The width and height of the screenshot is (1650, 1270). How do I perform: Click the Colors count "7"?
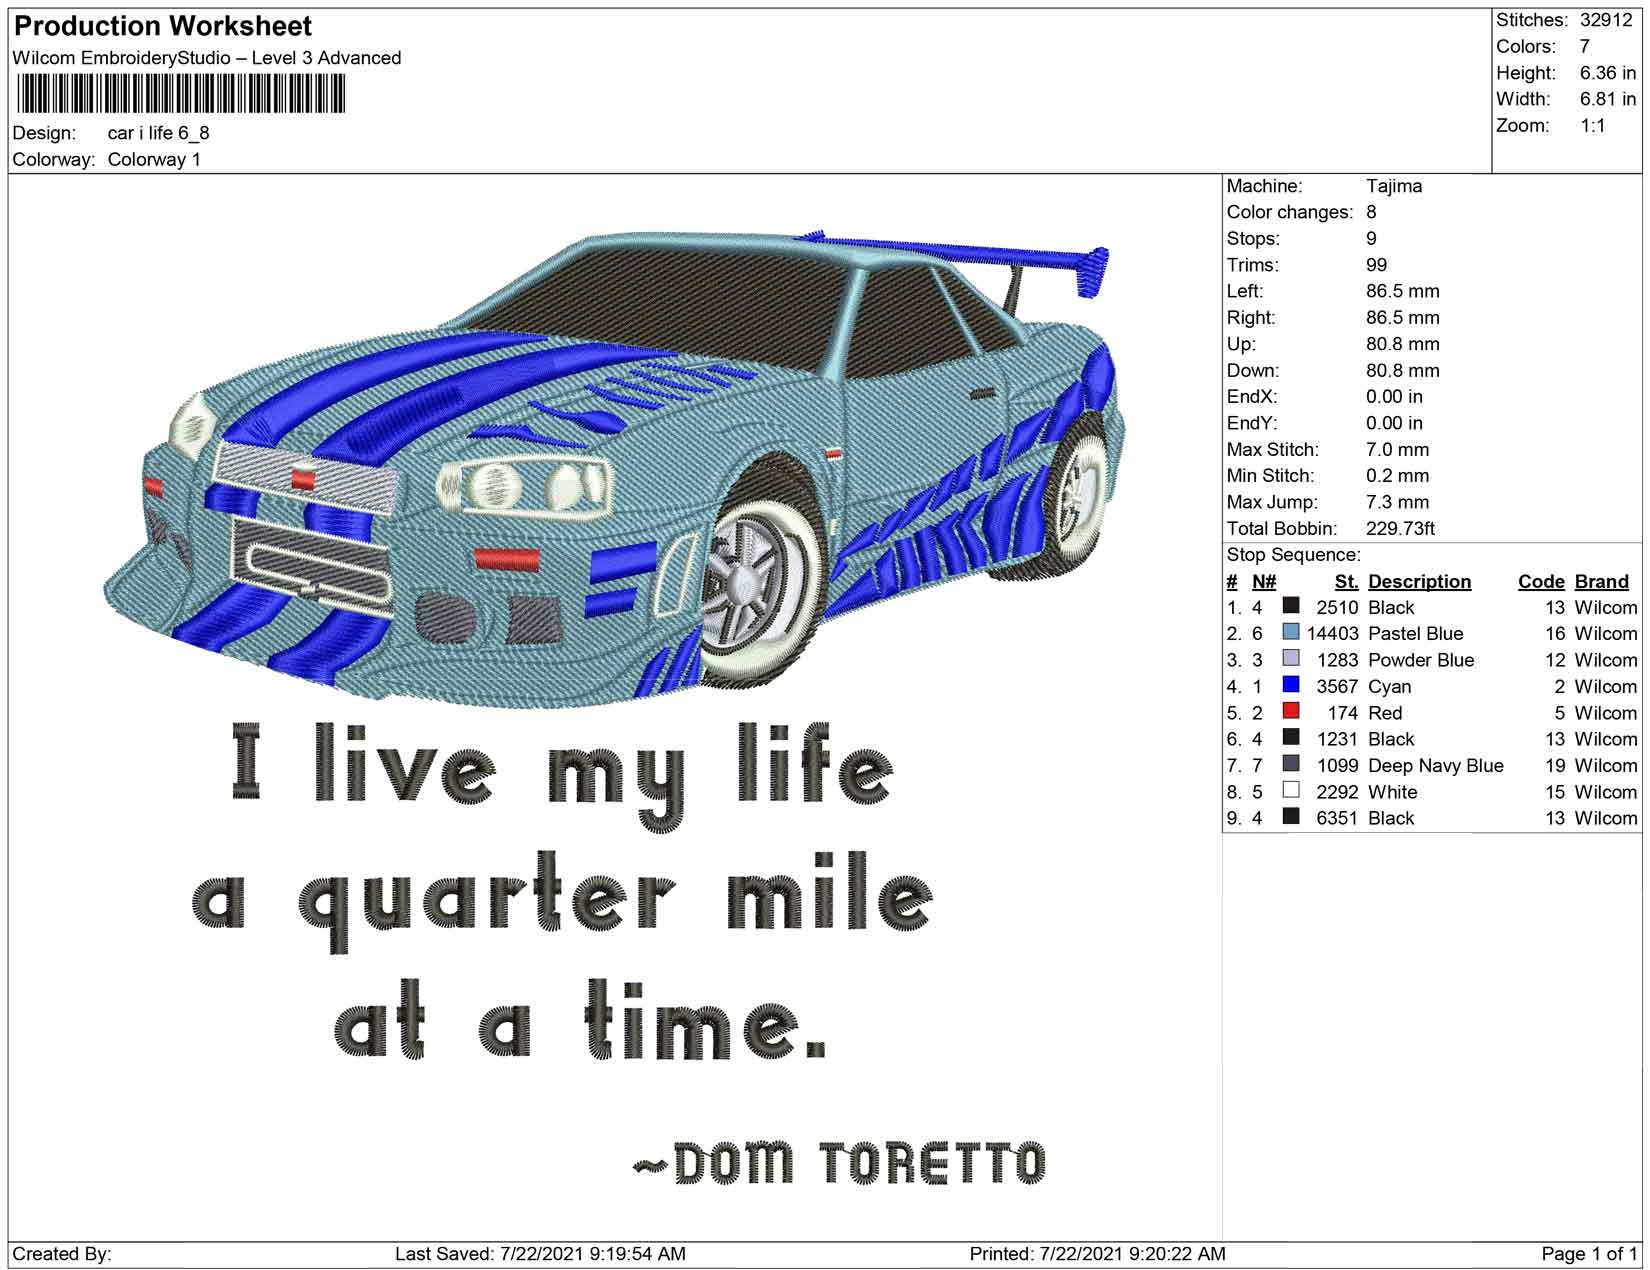tap(1585, 46)
